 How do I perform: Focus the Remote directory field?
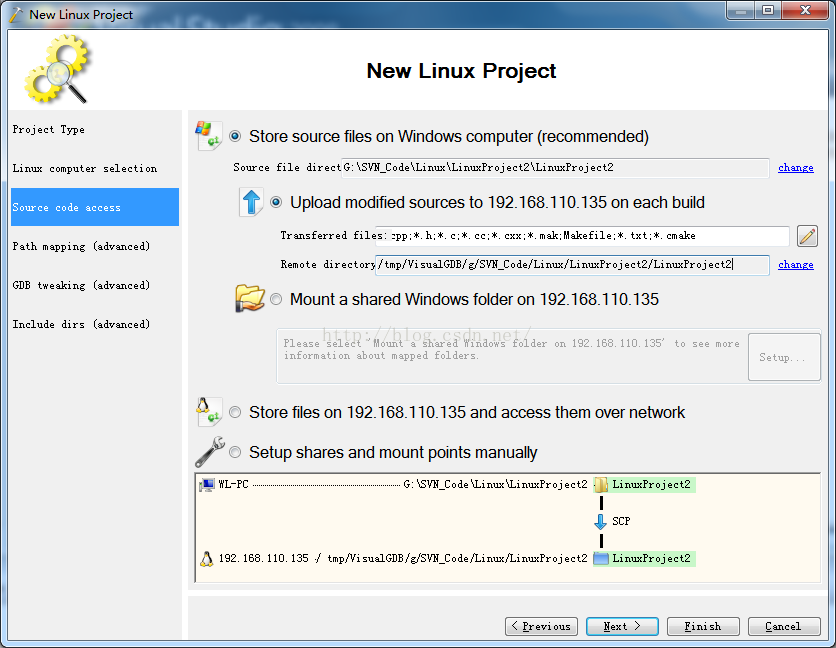572,265
